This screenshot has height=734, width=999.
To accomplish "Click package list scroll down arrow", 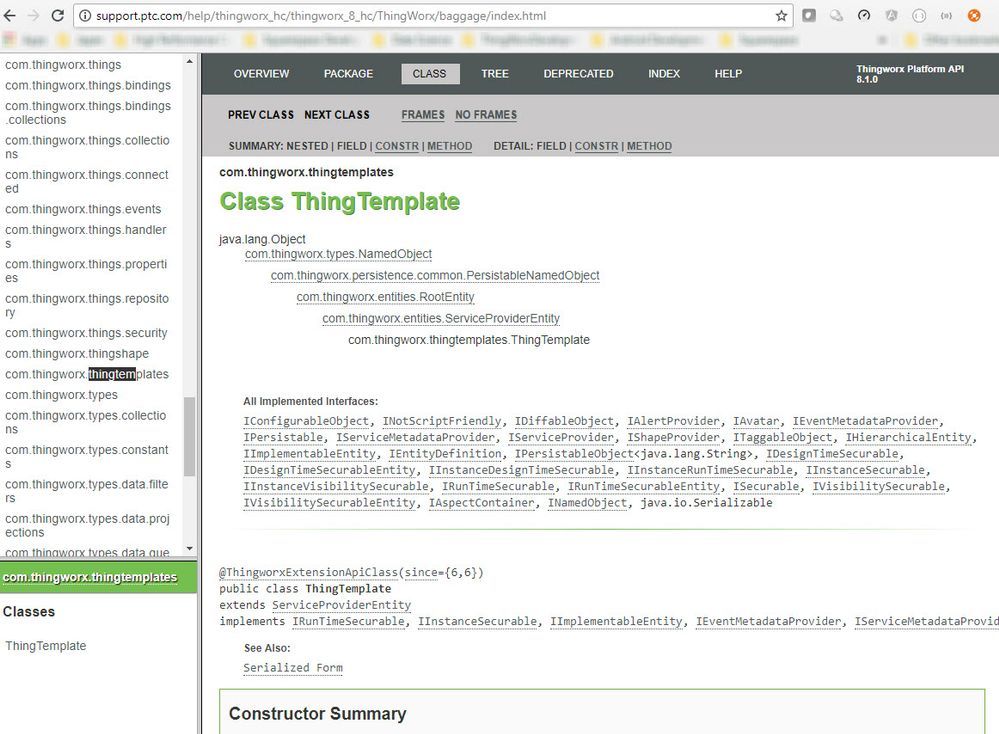I will pyautogui.click(x=189, y=549).
